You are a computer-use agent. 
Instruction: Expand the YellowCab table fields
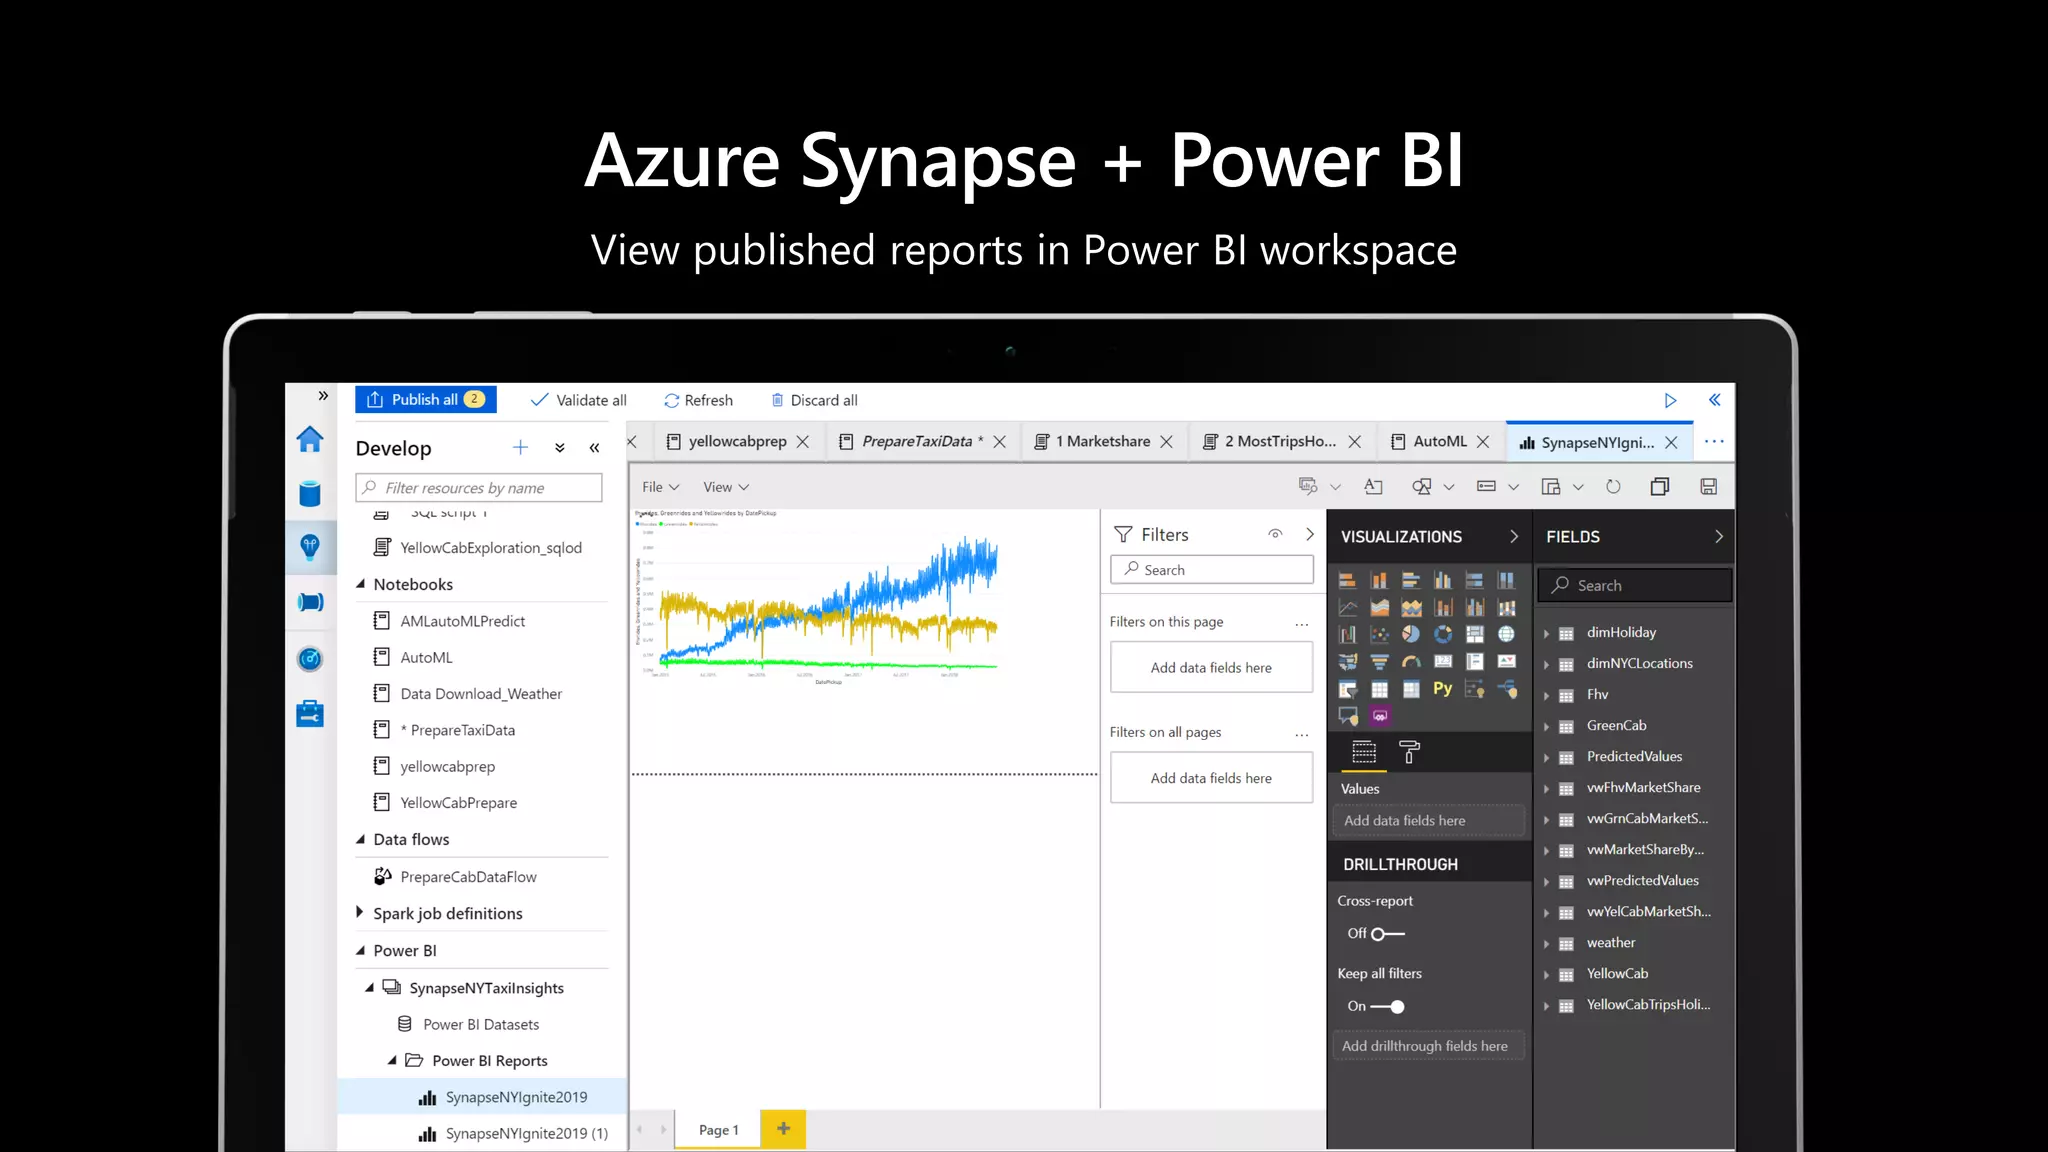[x=1546, y=975]
